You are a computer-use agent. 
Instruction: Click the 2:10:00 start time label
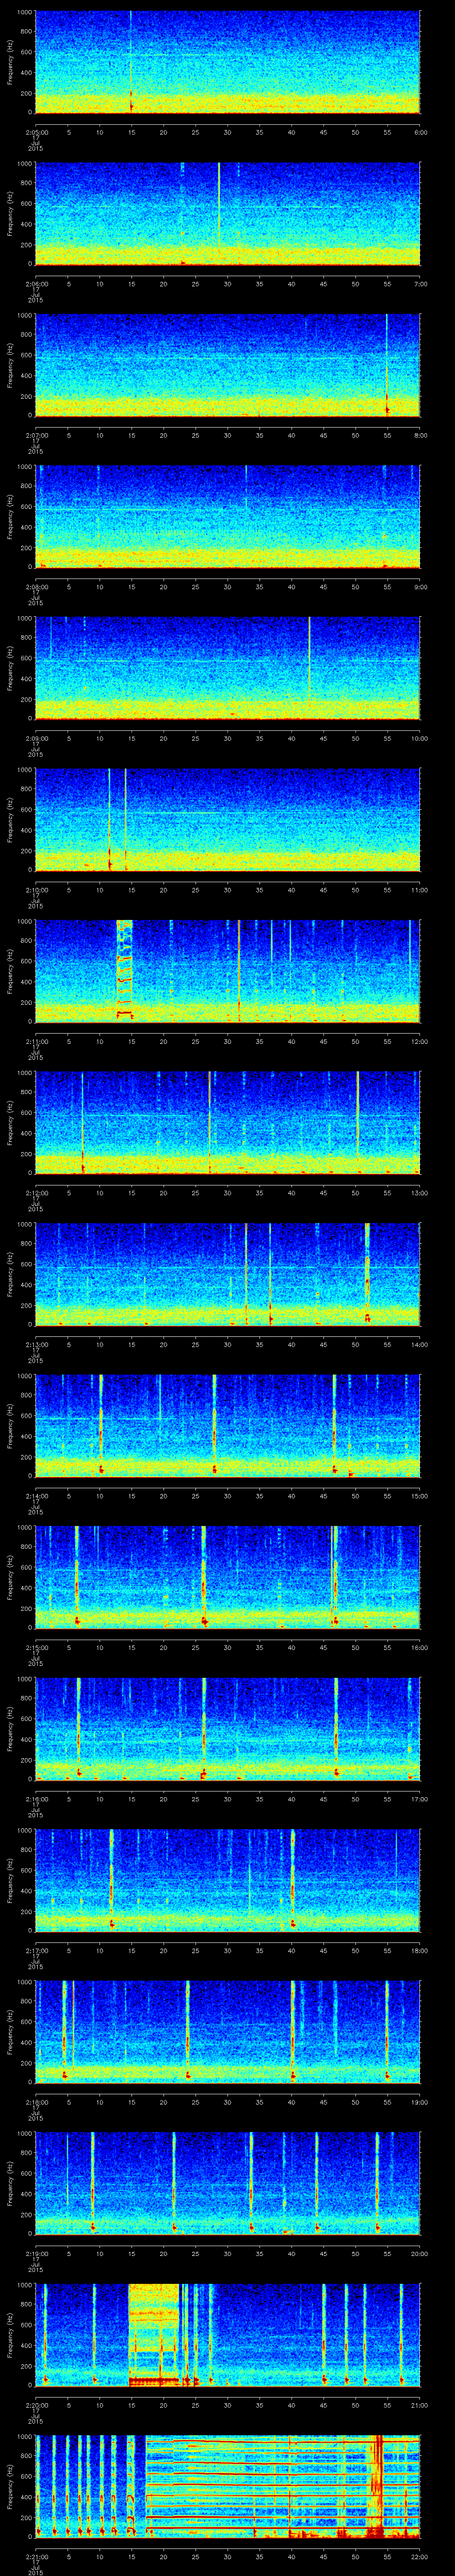click(x=36, y=890)
